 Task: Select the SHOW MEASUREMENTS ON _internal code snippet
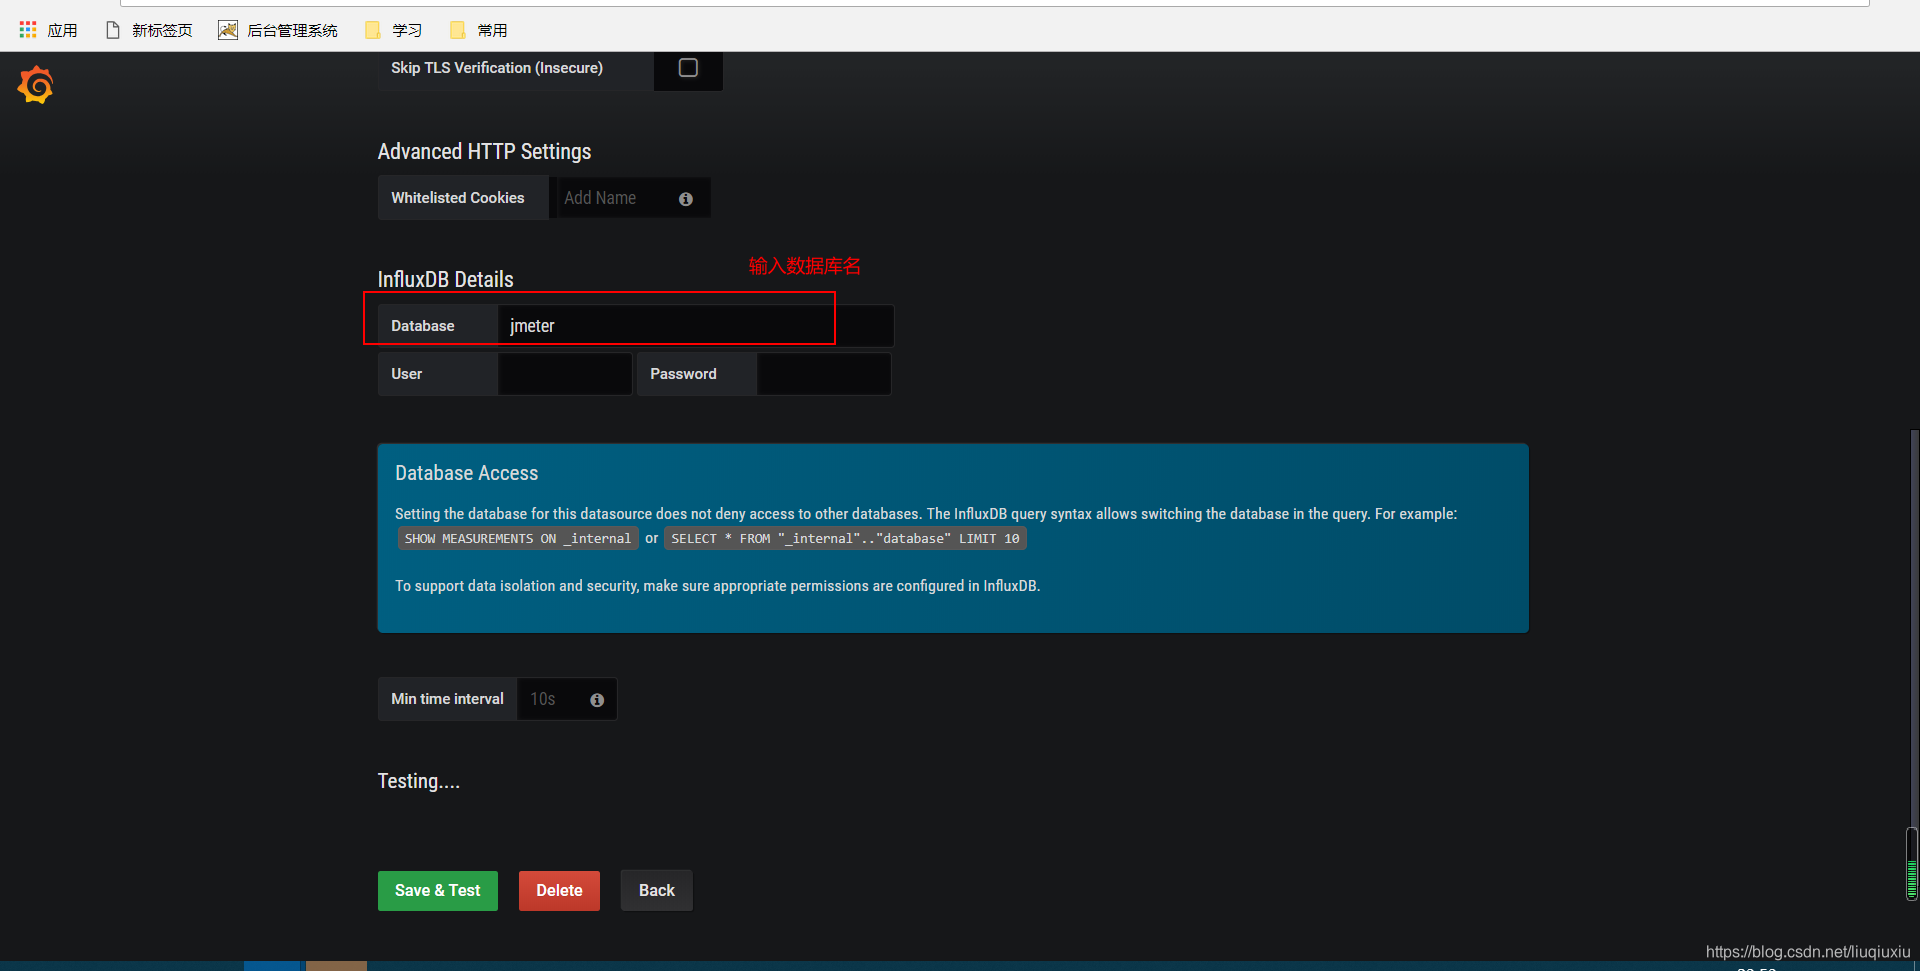pos(518,538)
